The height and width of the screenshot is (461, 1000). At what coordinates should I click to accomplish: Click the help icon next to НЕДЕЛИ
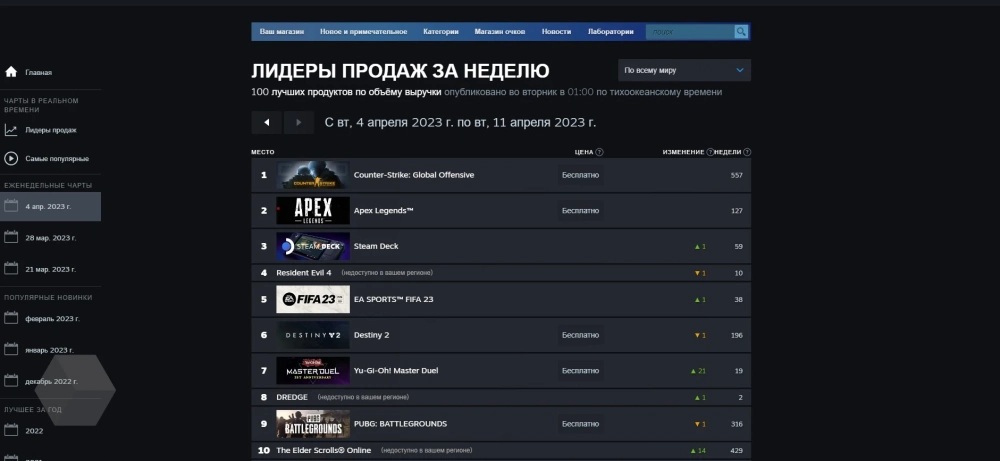point(747,152)
